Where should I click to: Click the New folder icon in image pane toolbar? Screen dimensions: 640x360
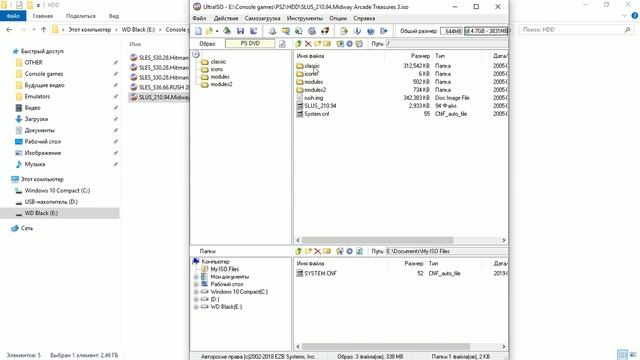coord(318,44)
